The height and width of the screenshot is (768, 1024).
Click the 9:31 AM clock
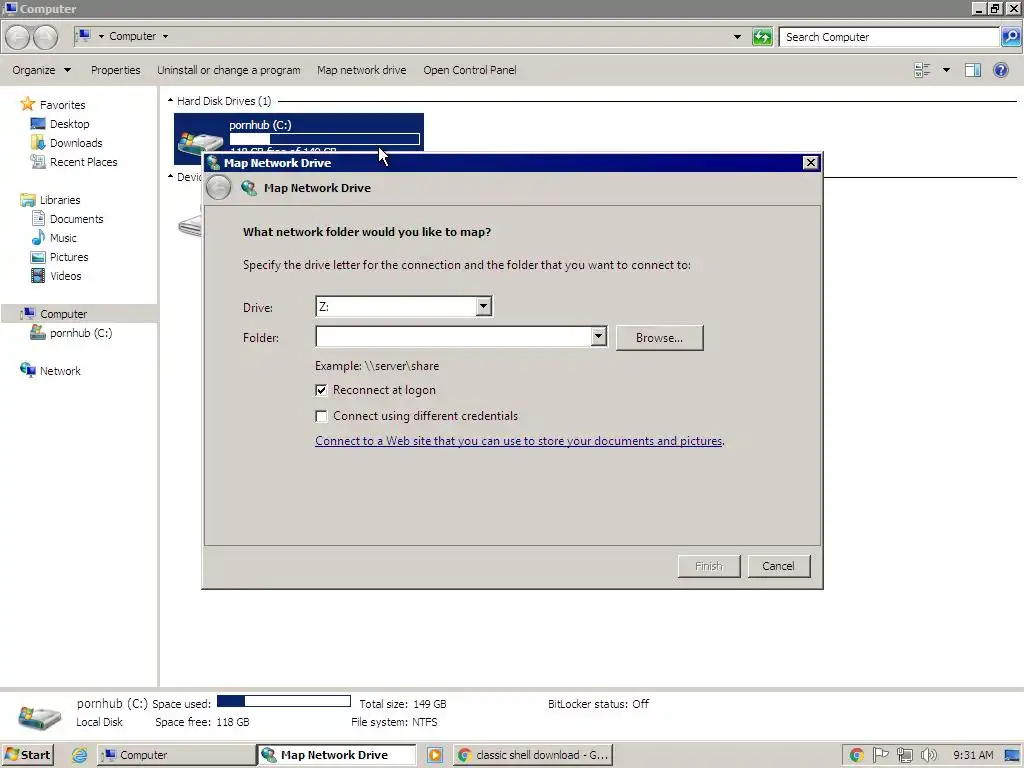973,756
